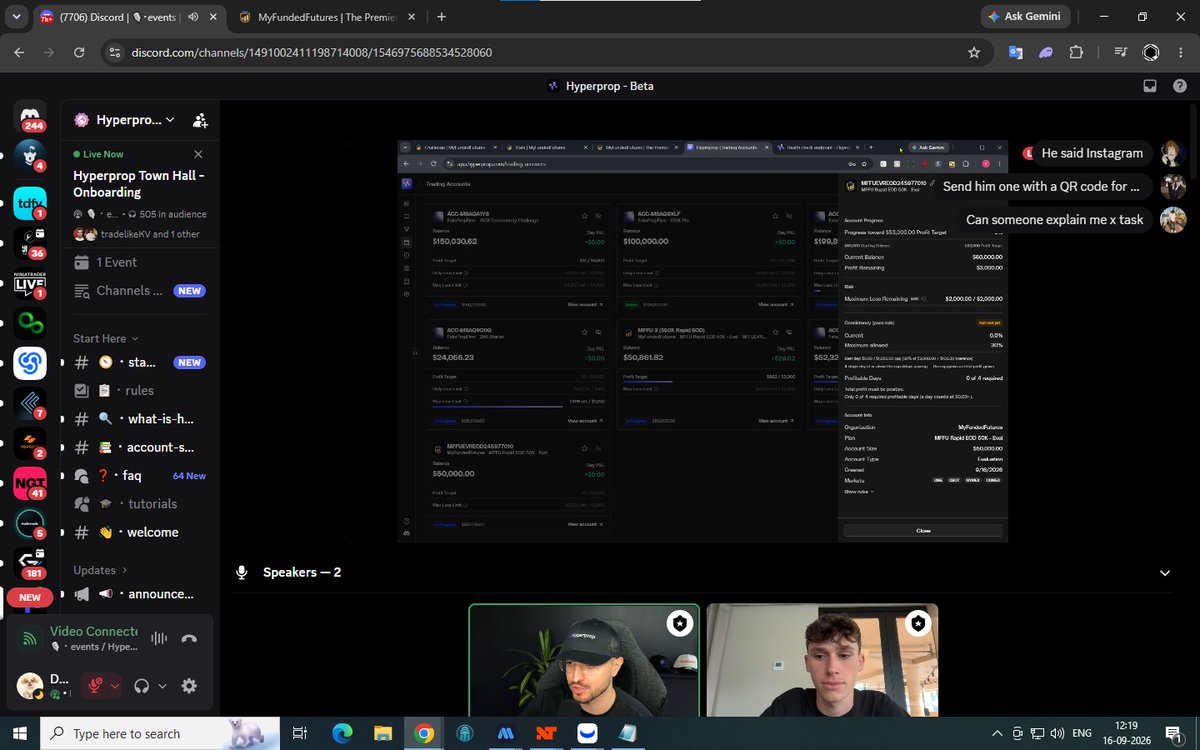Open Chrome media controls icon
The image size is (1200, 750).
point(1121,52)
